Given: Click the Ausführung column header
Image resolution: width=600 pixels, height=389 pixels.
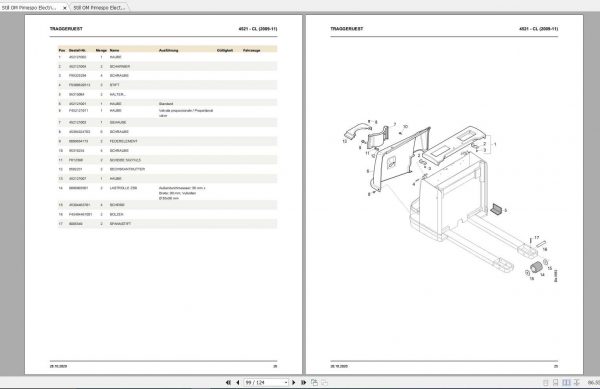Looking at the screenshot, I should click(168, 50).
